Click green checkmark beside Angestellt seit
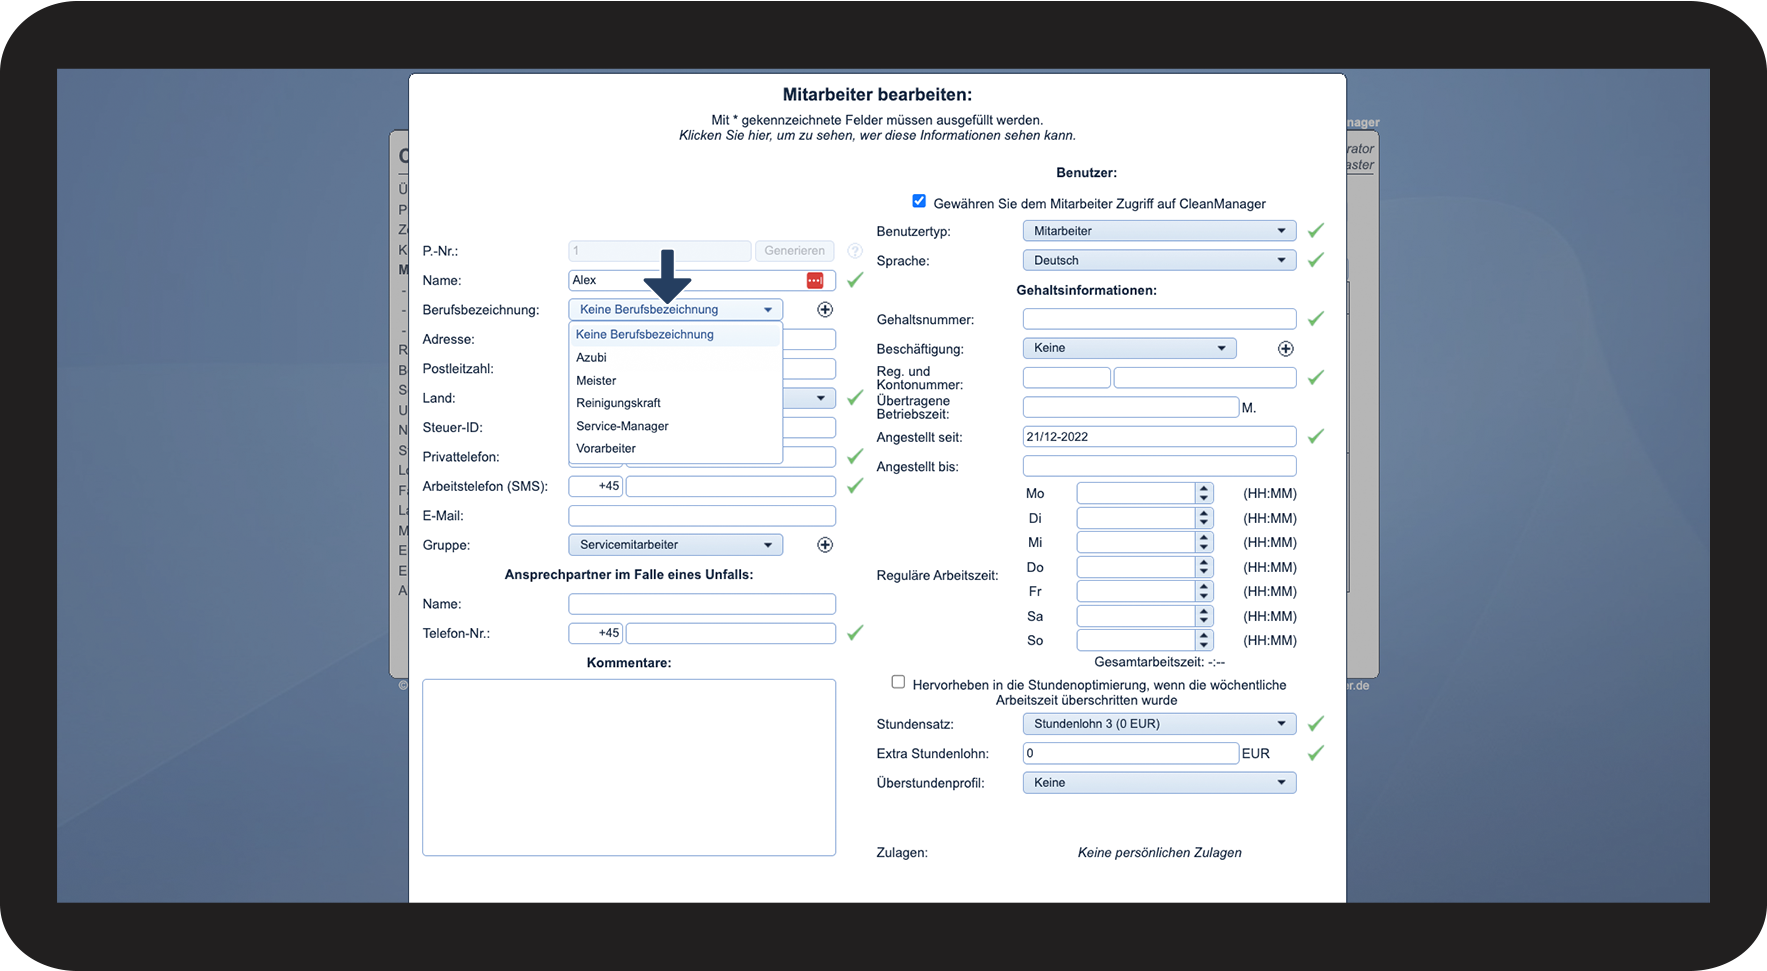The height and width of the screenshot is (971, 1767). click(x=1316, y=437)
